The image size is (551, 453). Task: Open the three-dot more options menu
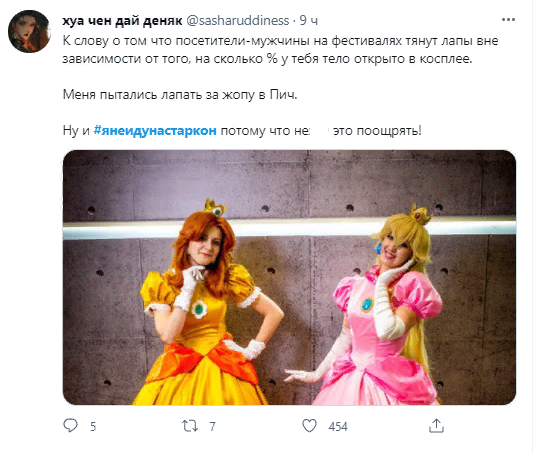click(x=508, y=20)
